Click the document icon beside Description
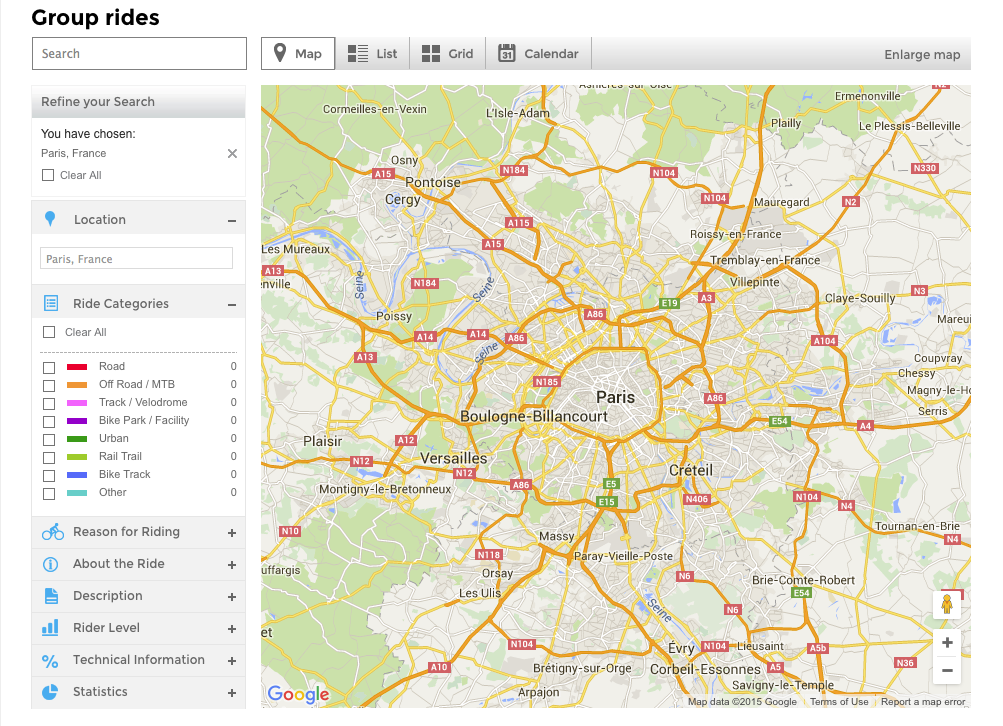Image resolution: width=1003 pixels, height=726 pixels. 51,596
